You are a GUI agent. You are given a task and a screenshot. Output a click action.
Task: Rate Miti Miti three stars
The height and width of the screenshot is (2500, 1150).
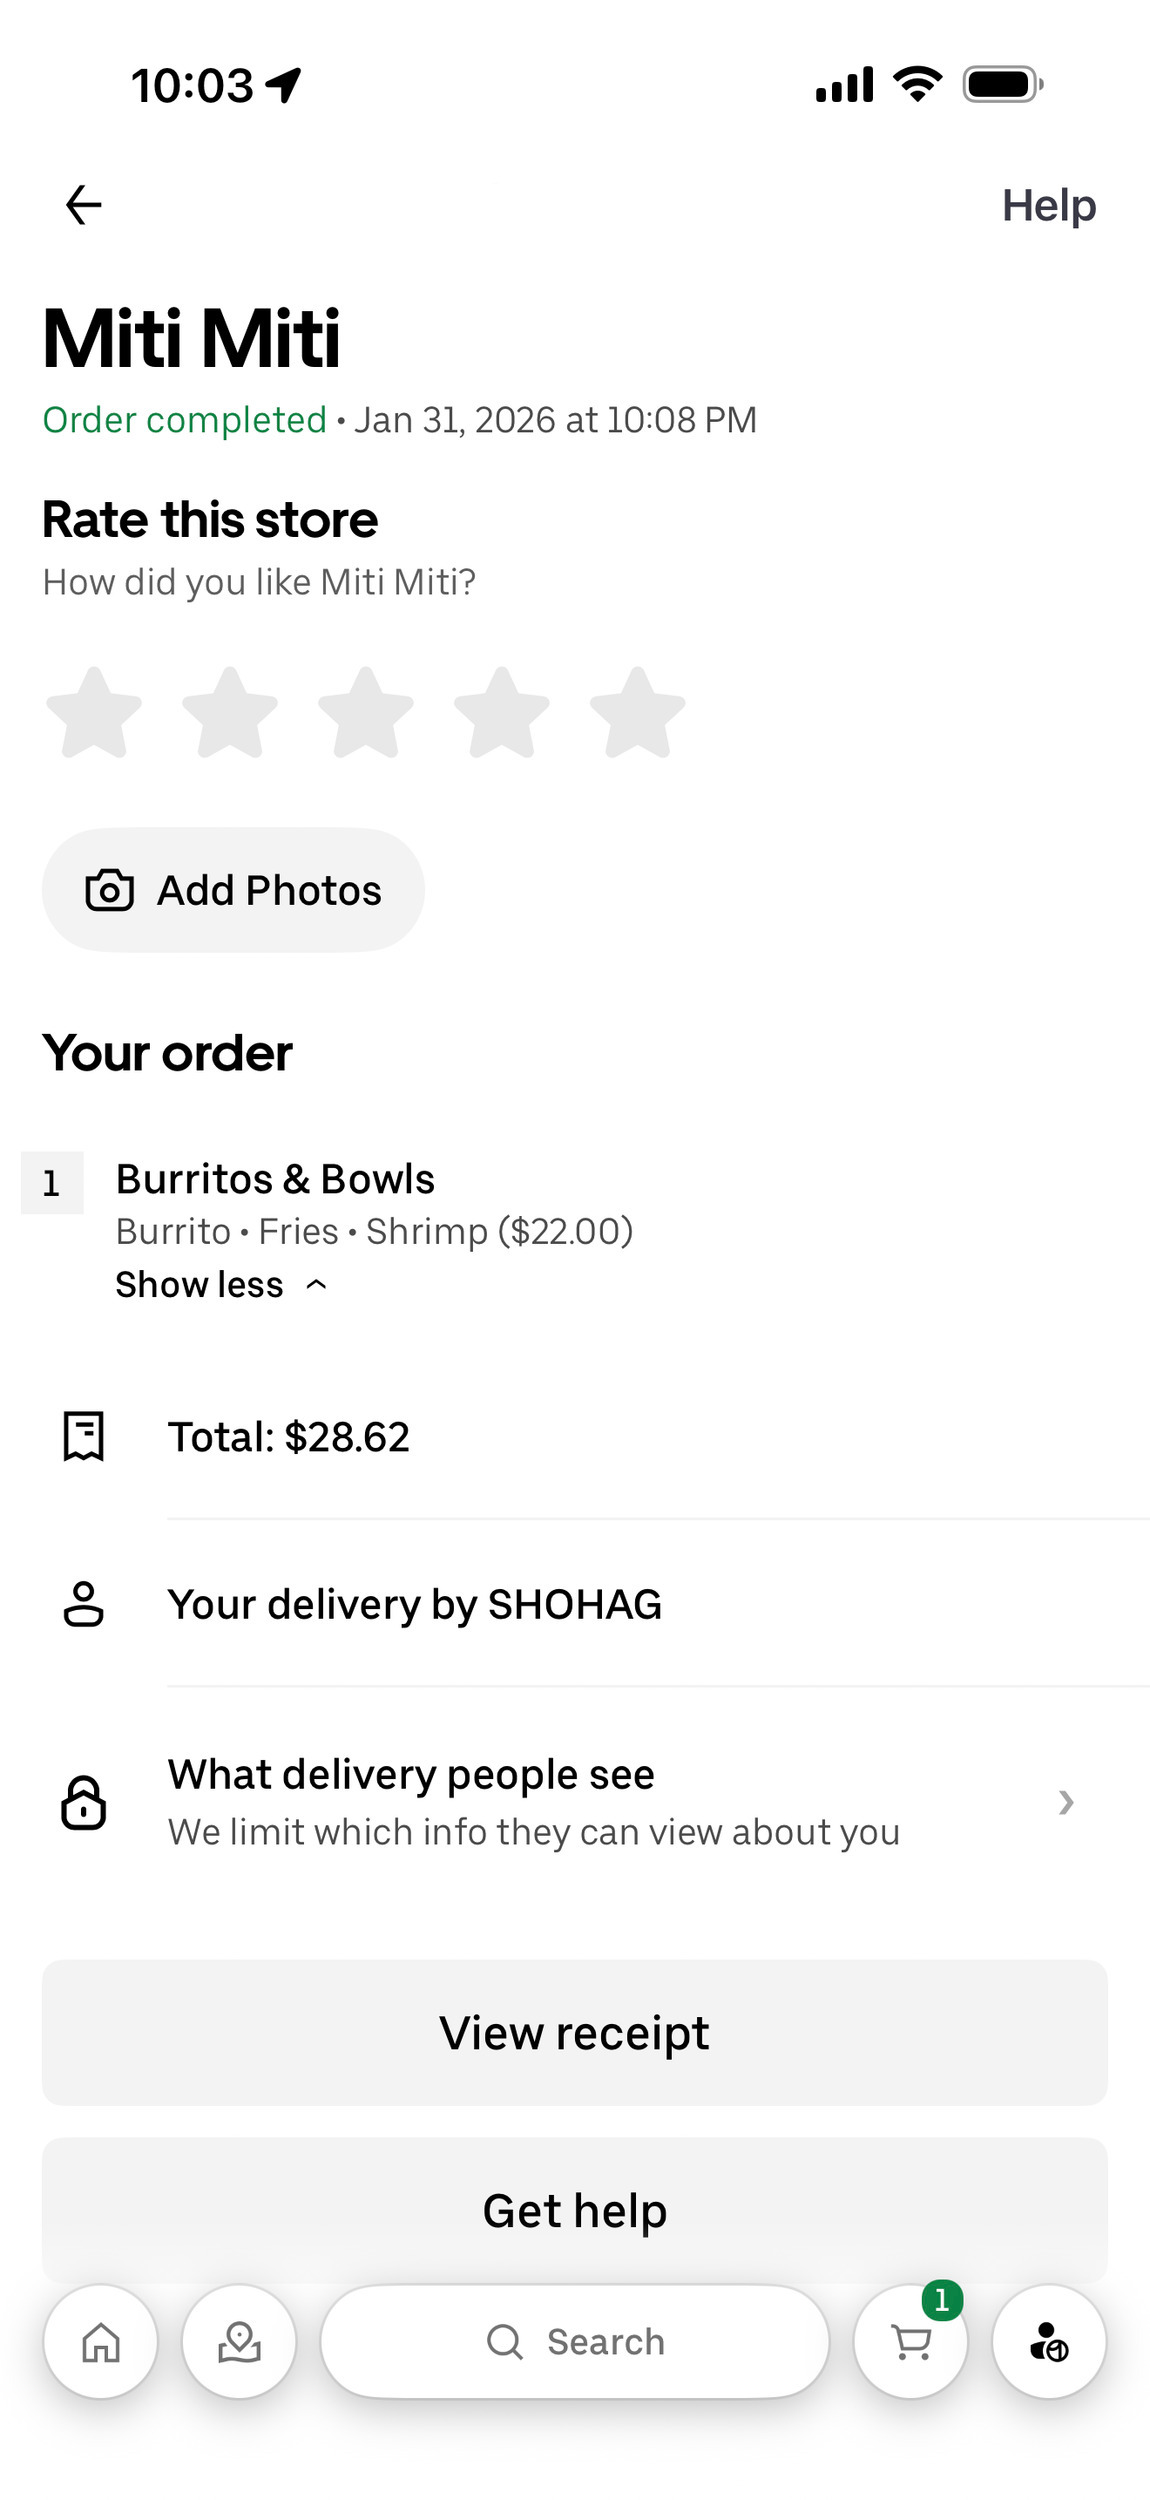point(366,713)
